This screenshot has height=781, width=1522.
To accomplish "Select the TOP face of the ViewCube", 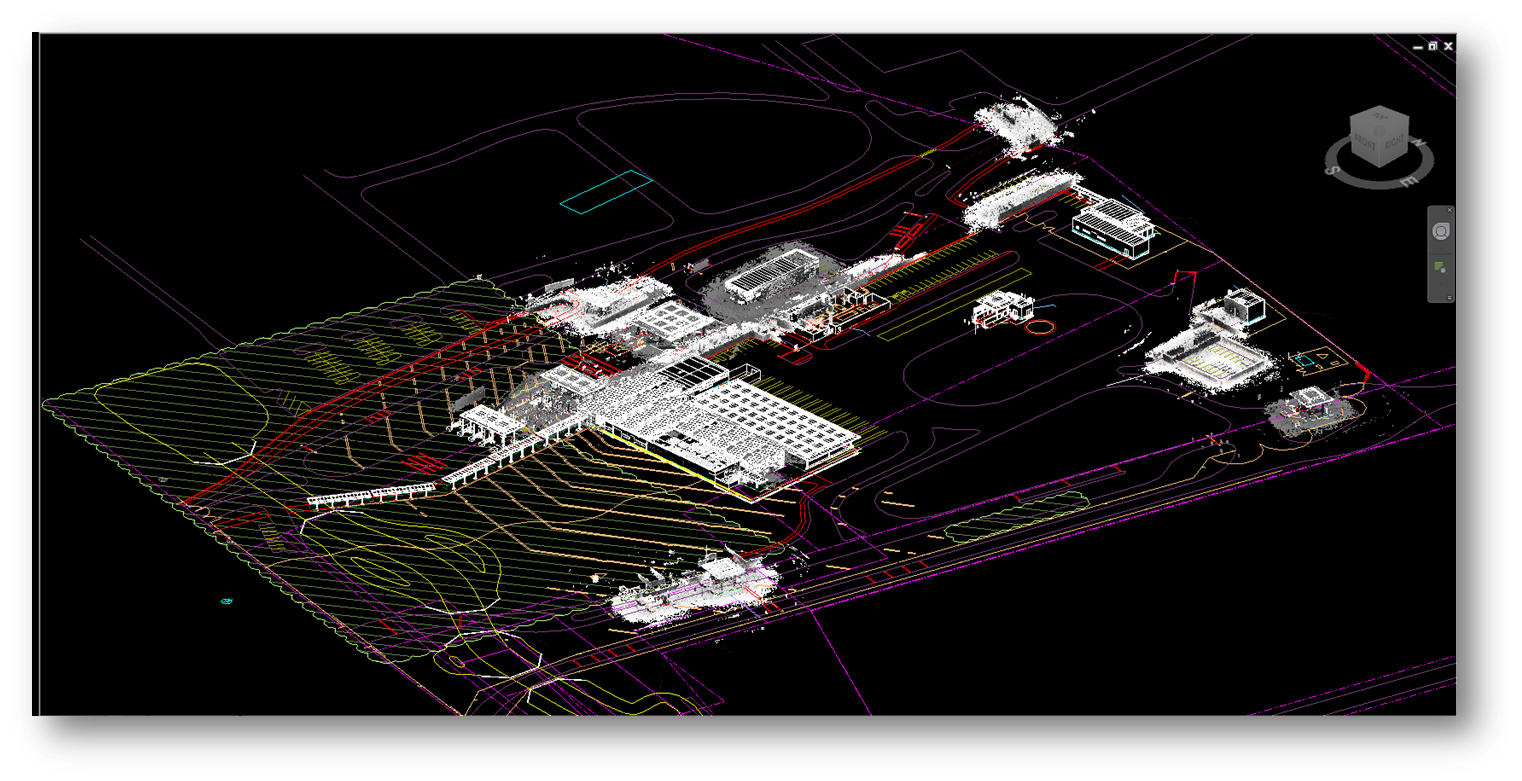I will click(x=1380, y=116).
